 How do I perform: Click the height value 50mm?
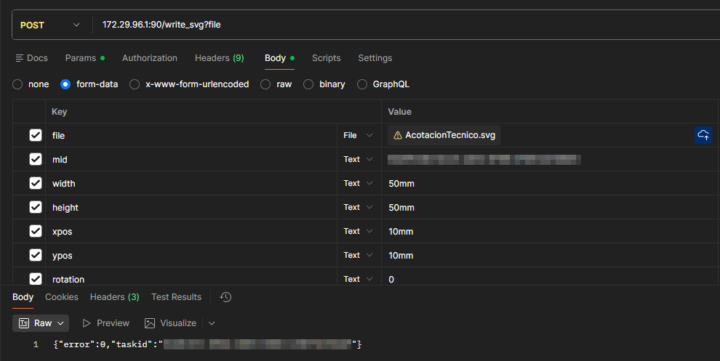point(401,208)
